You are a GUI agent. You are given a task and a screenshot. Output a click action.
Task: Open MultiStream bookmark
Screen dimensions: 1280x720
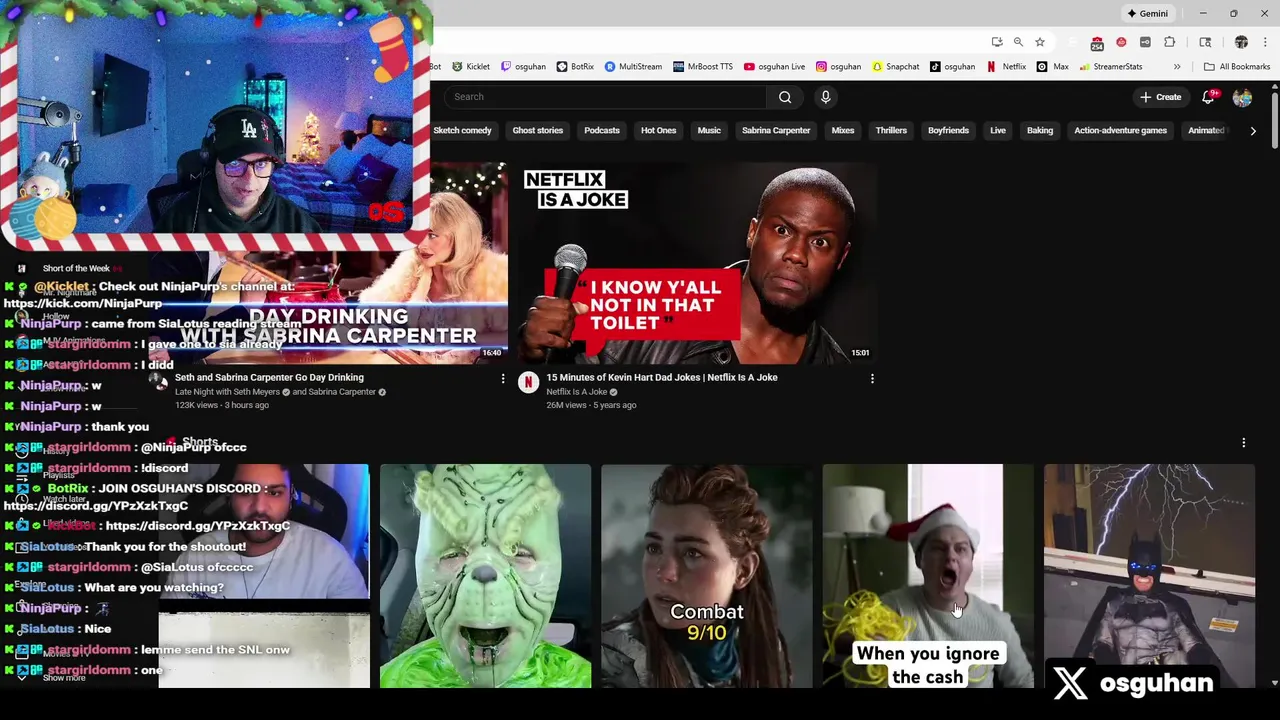(x=633, y=67)
